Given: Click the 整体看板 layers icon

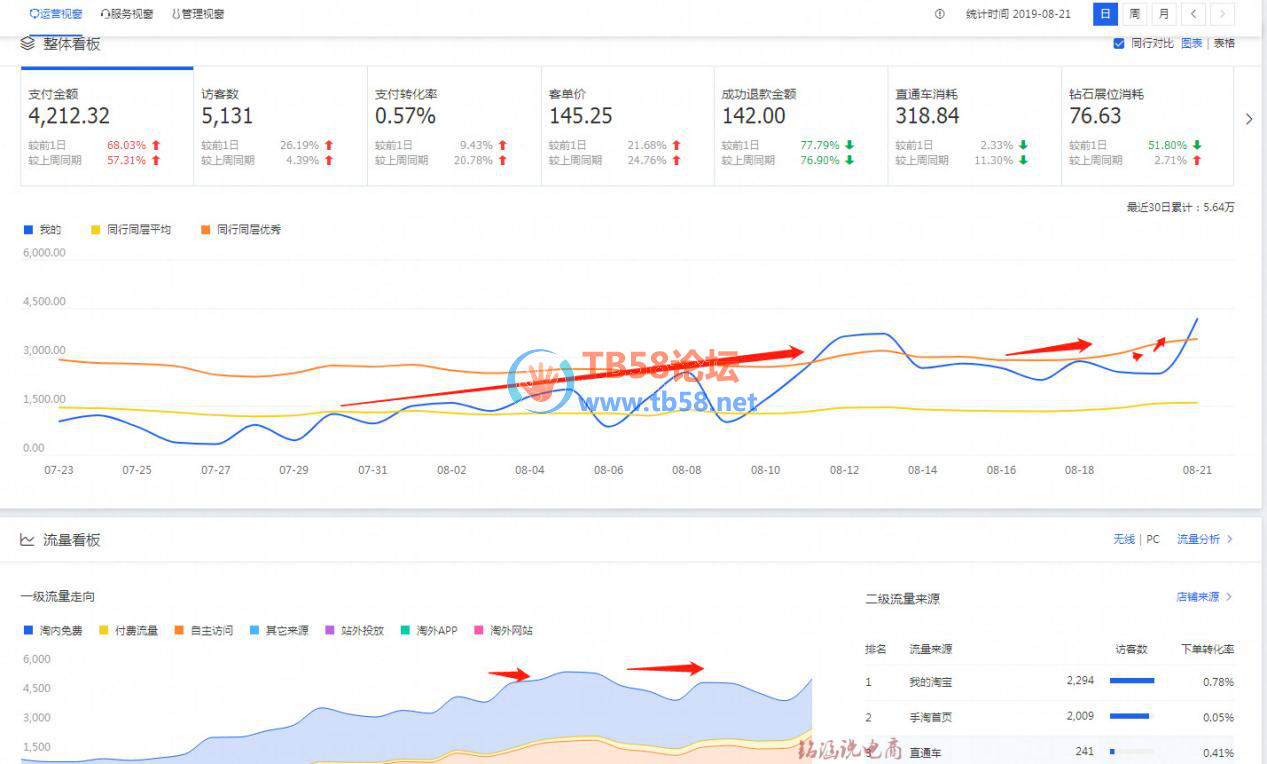Looking at the screenshot, I should pos(27,44).
